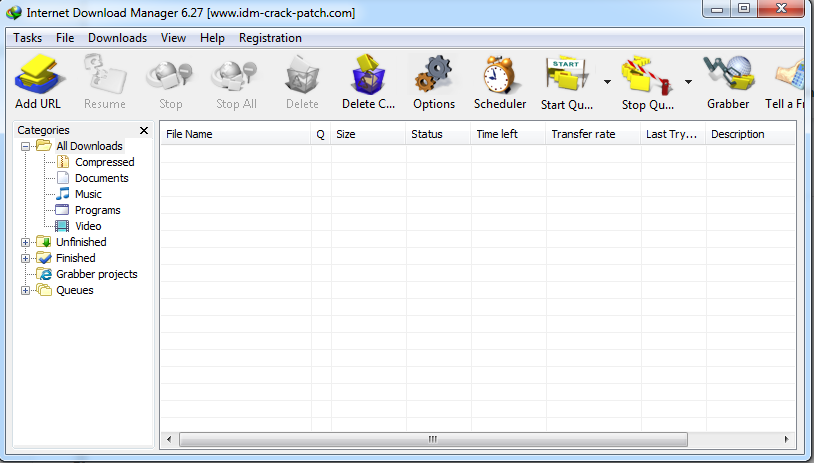The width and height of the screenshot is (814, 463).
Task: Select the Grabber projects item
Action: coord(97,275)
